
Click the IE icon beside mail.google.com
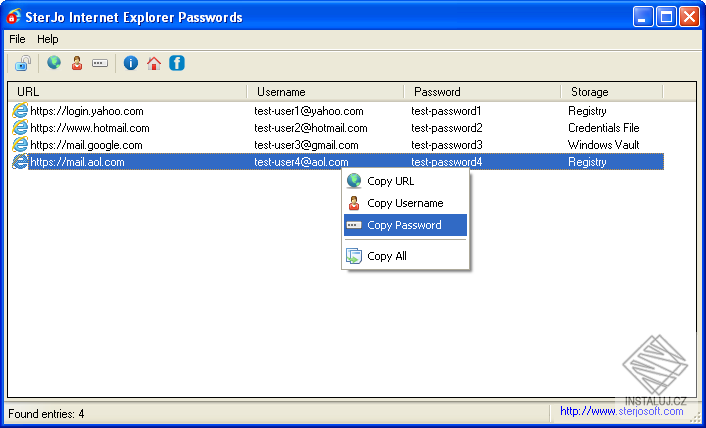pyautogui.click(x=20, y=145)
